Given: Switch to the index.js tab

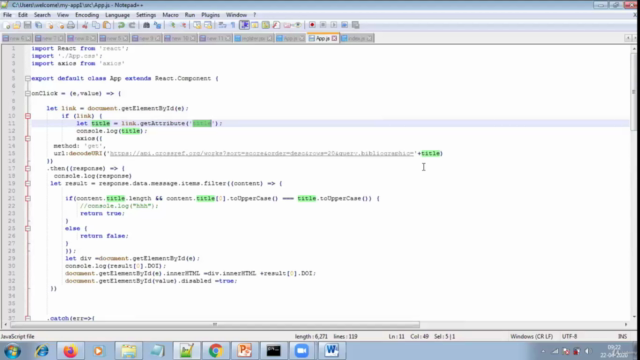Looking at the screenshot, I should coord(356,38).
